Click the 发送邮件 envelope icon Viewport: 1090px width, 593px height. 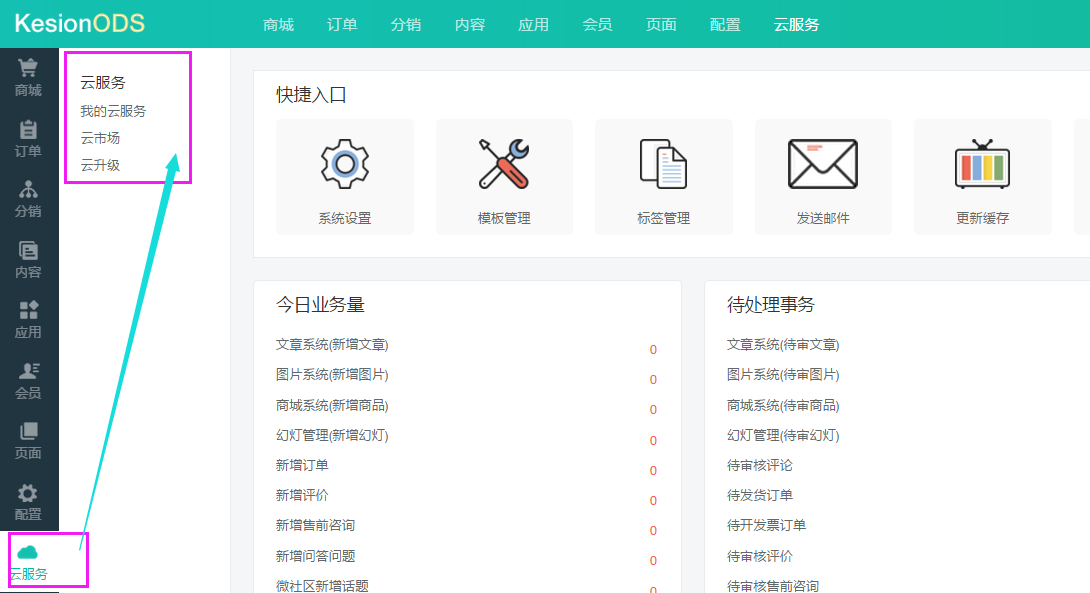point(823,164)
